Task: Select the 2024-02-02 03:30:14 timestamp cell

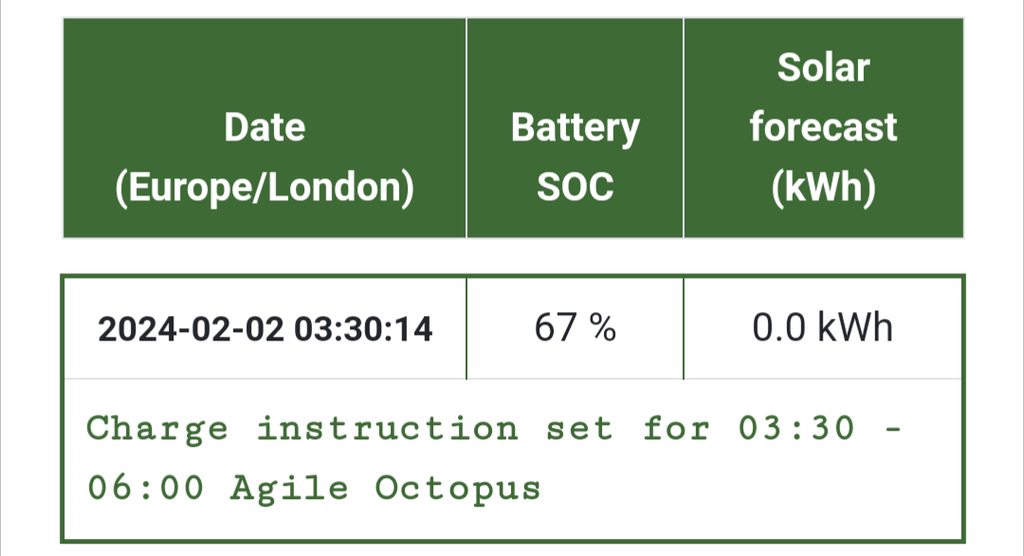Action: coord(265,329)
